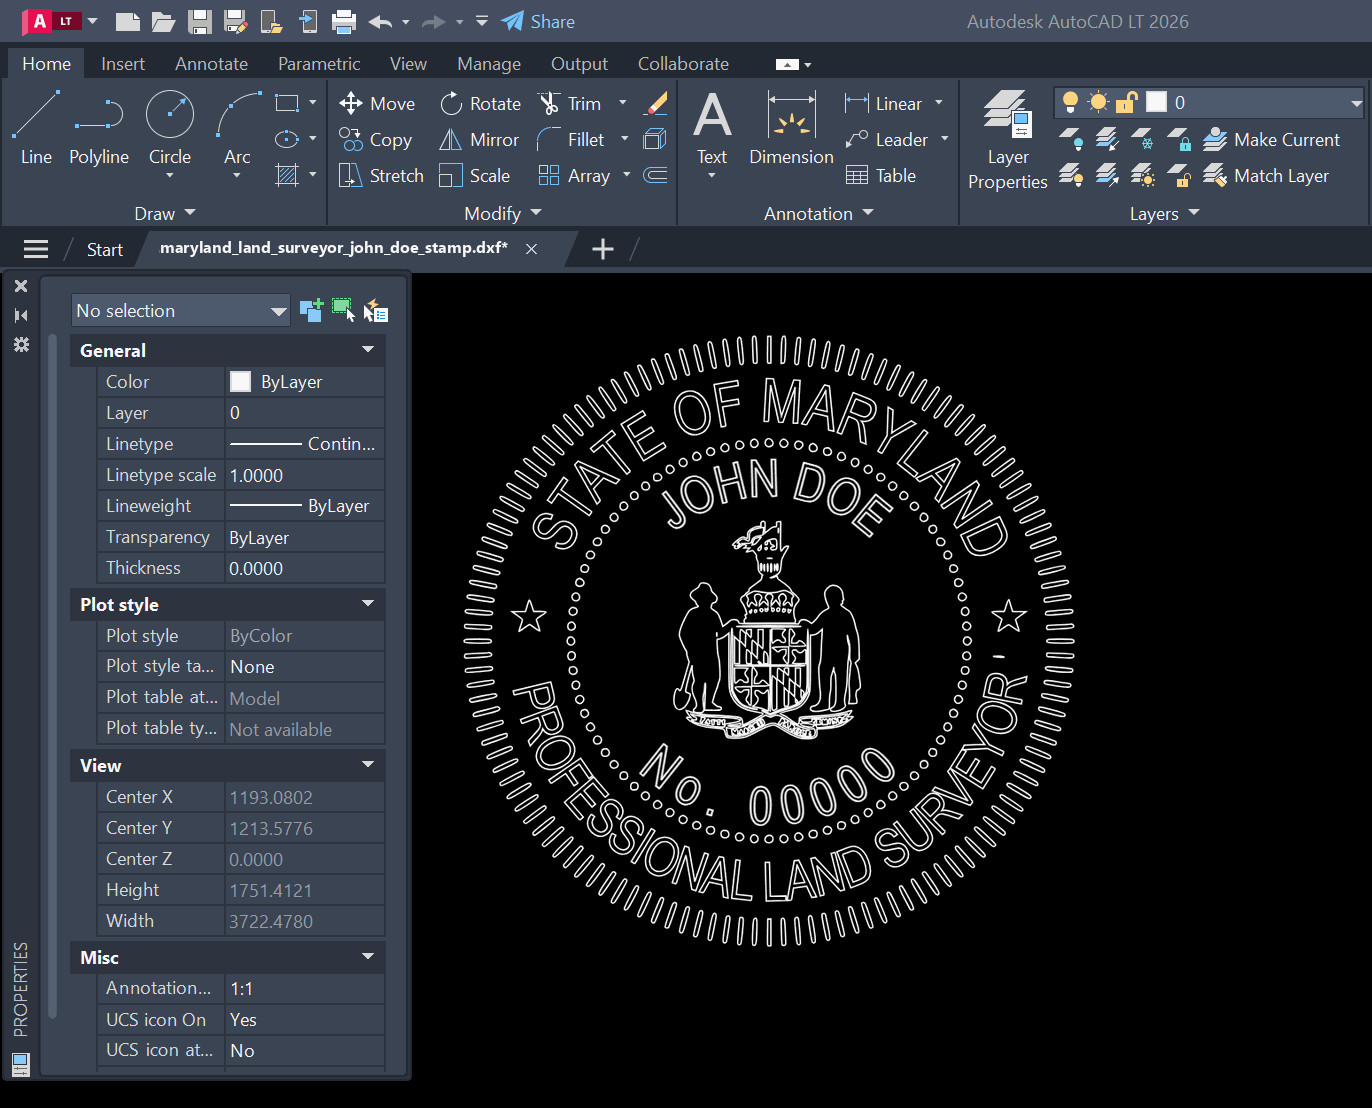Click the Plot printer icon
This screenshot has width=1372, height=1108.
pyautogui.click(x=344, y=21)
